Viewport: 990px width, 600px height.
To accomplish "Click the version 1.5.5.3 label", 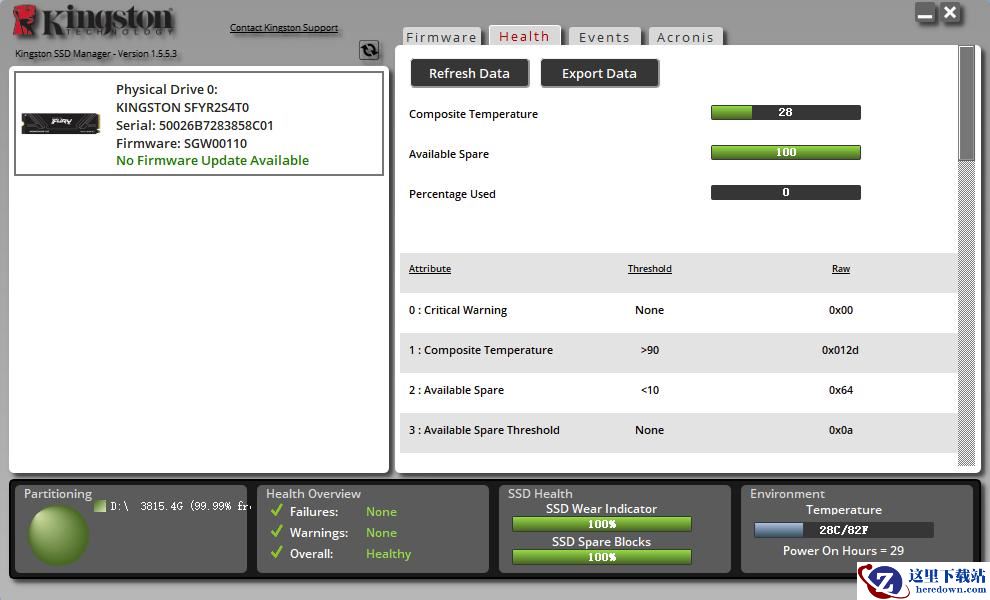I will click(96, 54).
